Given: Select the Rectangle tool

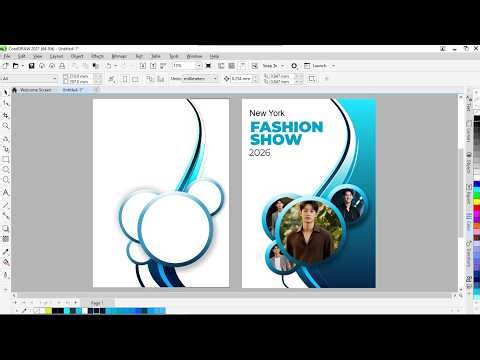Looking at the screenshot, I should point(6,160).
